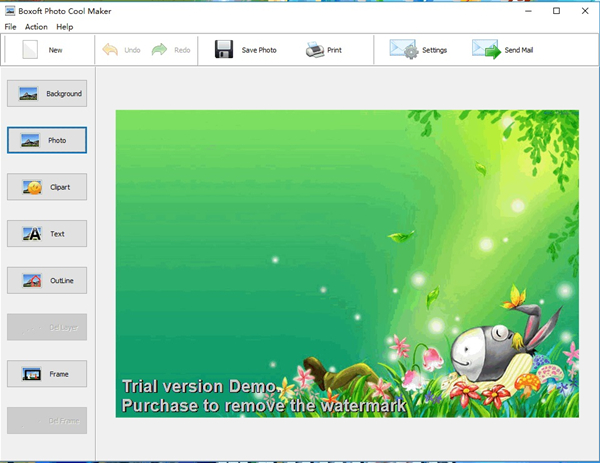The image size is (600, 463).
Task: Click the Redo label in toolbar
Action: (x=182, y=50)
